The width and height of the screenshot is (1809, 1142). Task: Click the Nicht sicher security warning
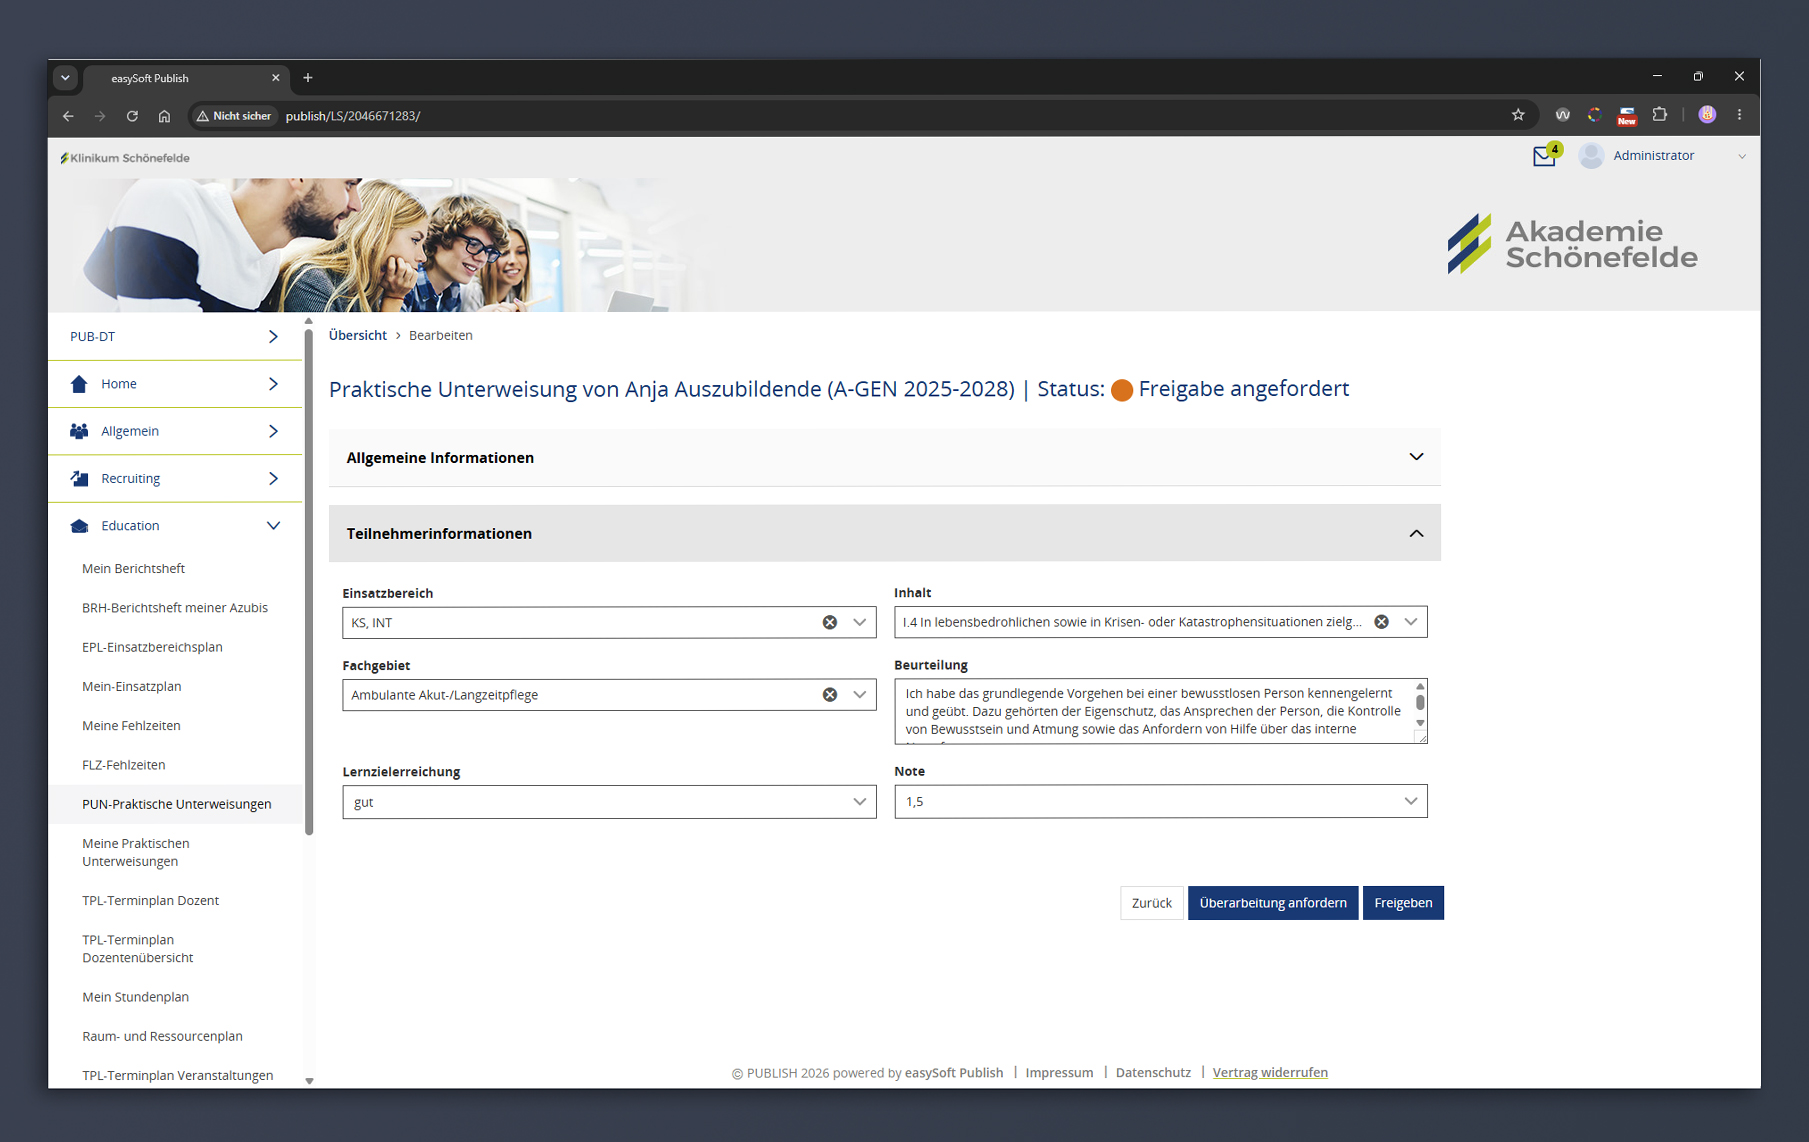coord(234,116)
